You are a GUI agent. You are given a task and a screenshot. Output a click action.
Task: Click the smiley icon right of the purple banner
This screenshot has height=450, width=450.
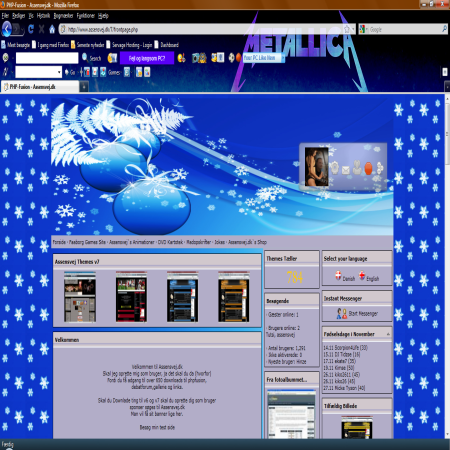click(x=181, y=58)
